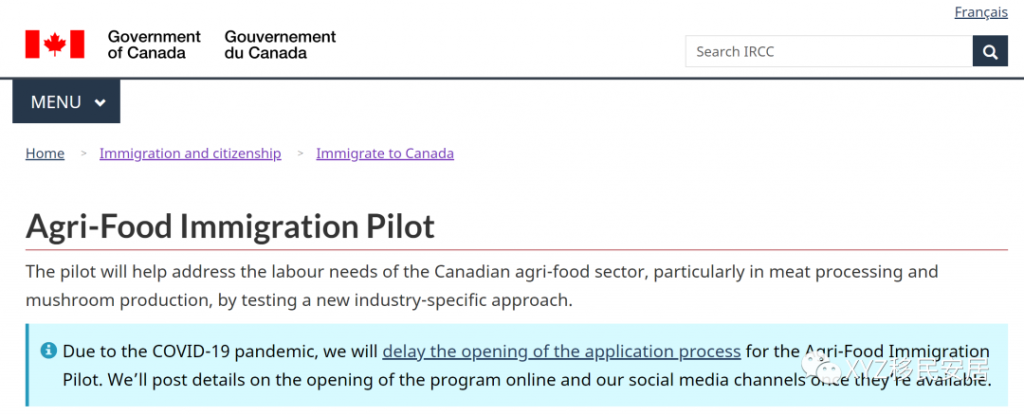Click the second breadcrumb separator arrow

pos(300,154)
